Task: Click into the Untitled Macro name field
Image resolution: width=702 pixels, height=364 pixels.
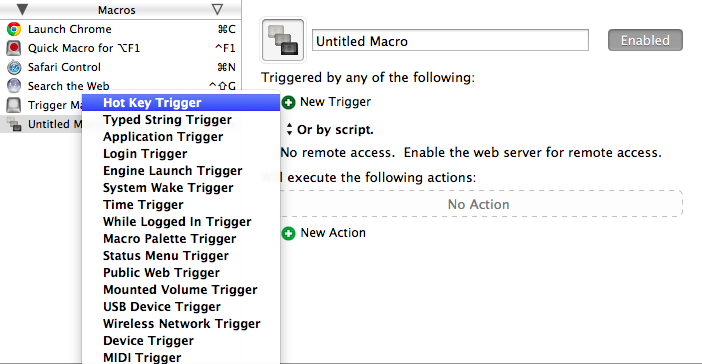Action: [x=450, y=40]
